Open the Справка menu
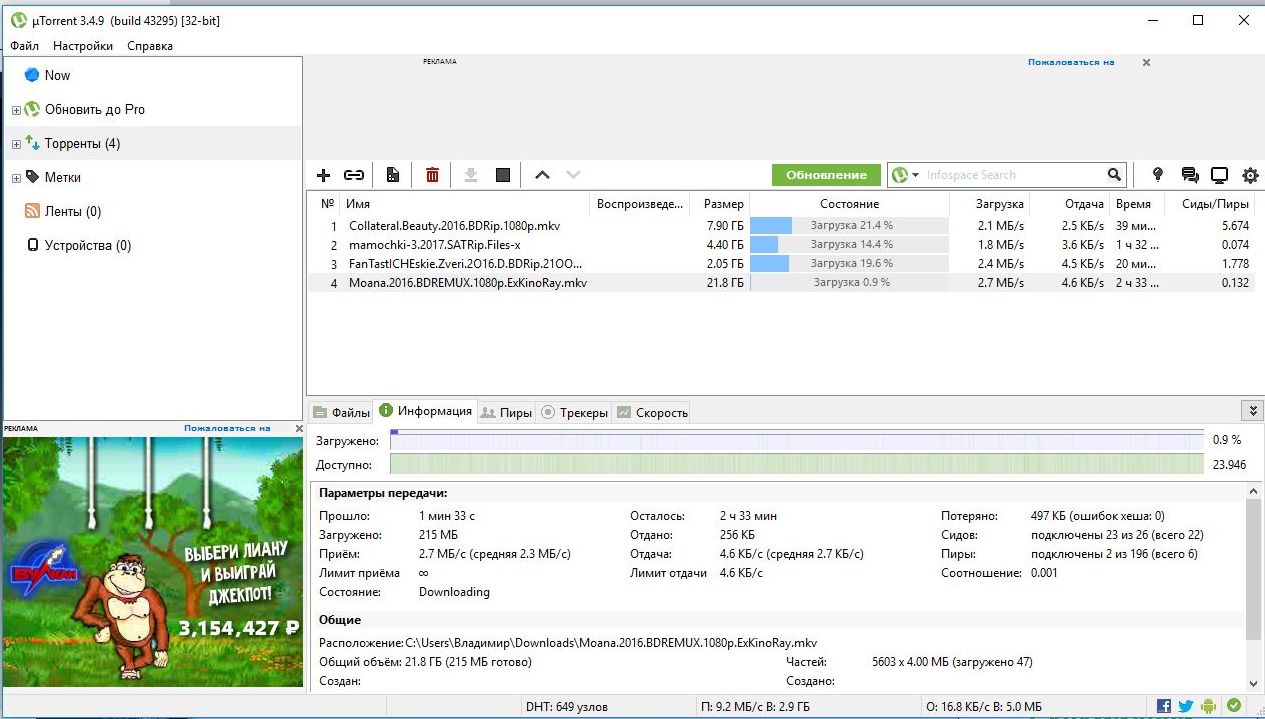Screen dimensions: 1265x719 [x=150, y=46]
